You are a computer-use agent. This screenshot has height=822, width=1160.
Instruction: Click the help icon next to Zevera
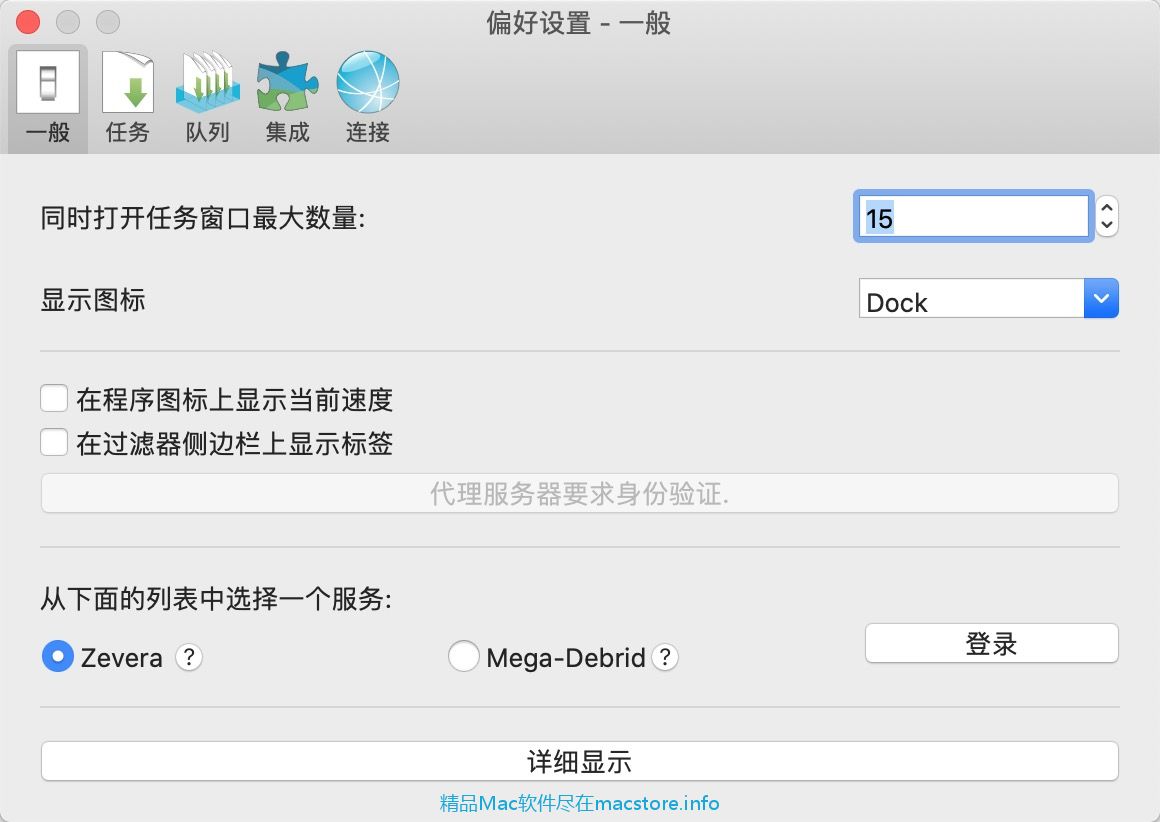point(189,657)
